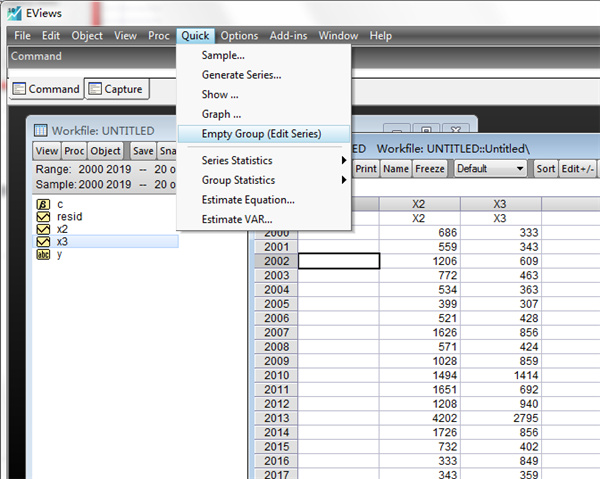Click the Sort button
600x479 pixels.
545,169
